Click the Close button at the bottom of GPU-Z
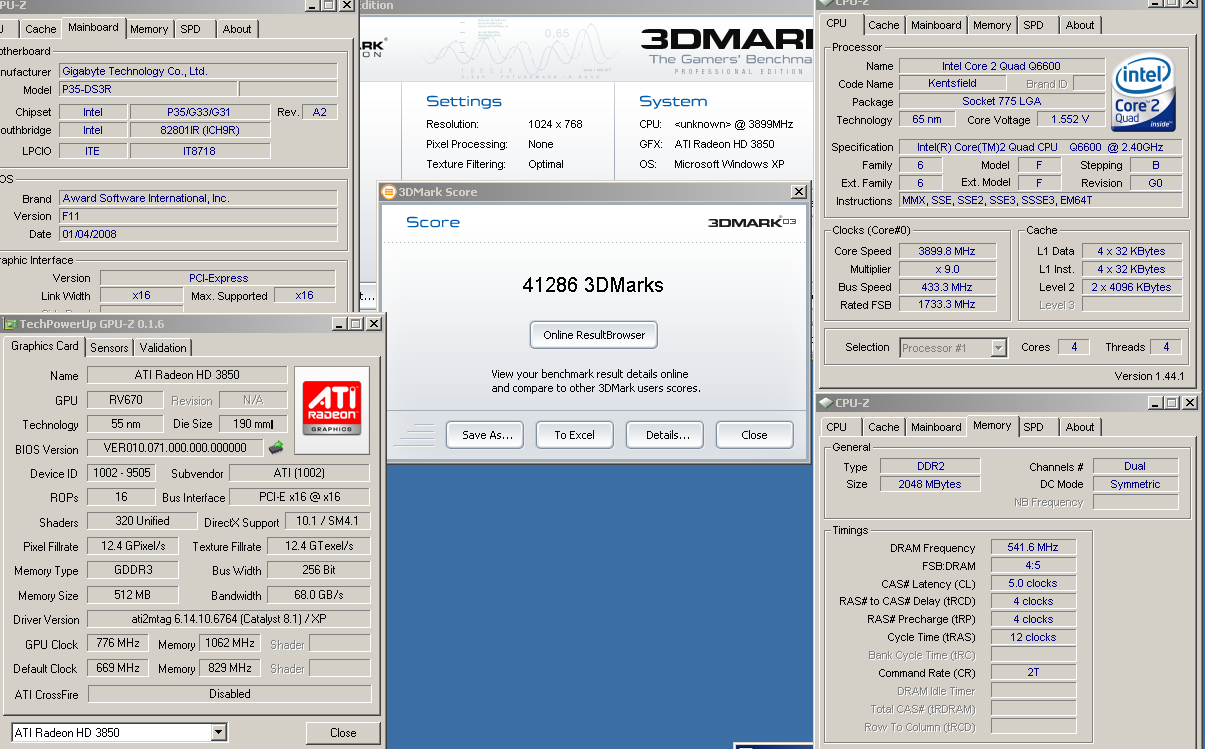1205x749 pixels. [x=343, y=733]
